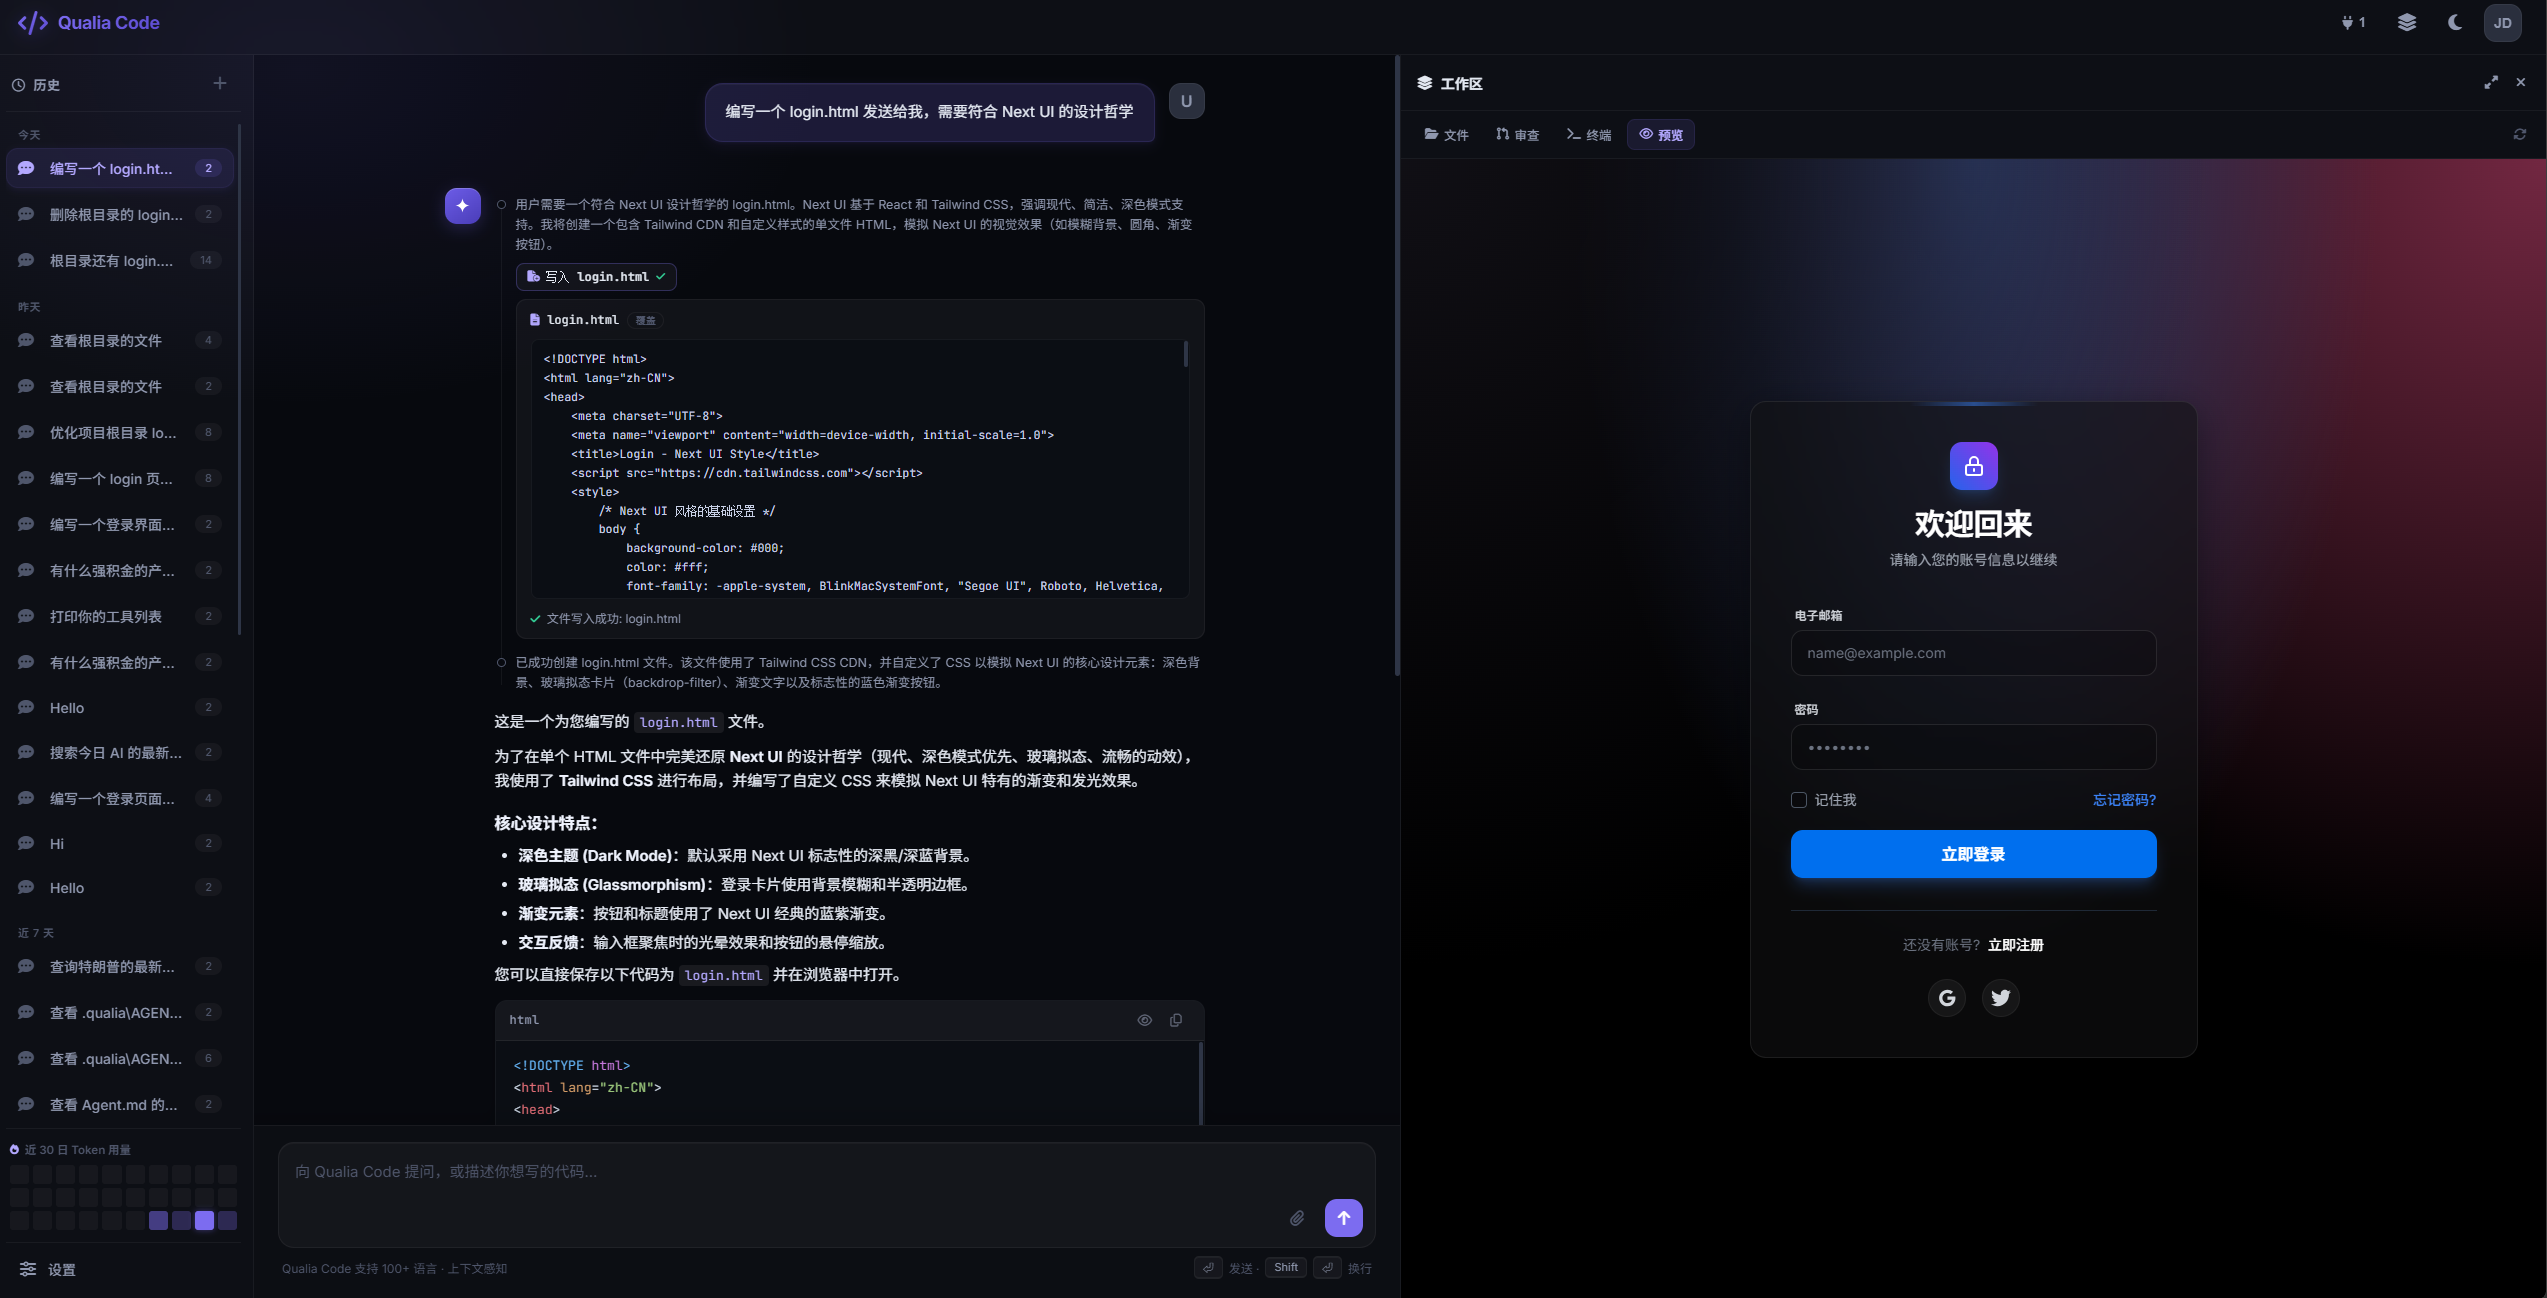
Task: Open the chat titled Hi
Action: 120,844
